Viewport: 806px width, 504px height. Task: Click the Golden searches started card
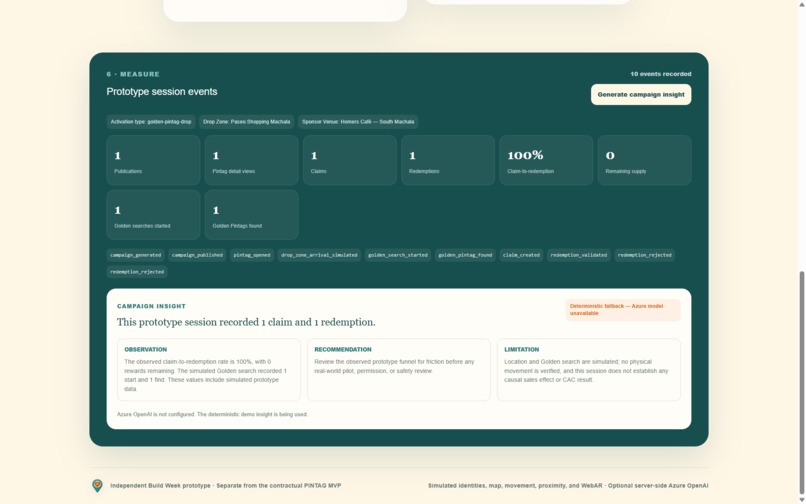(153, 214)
